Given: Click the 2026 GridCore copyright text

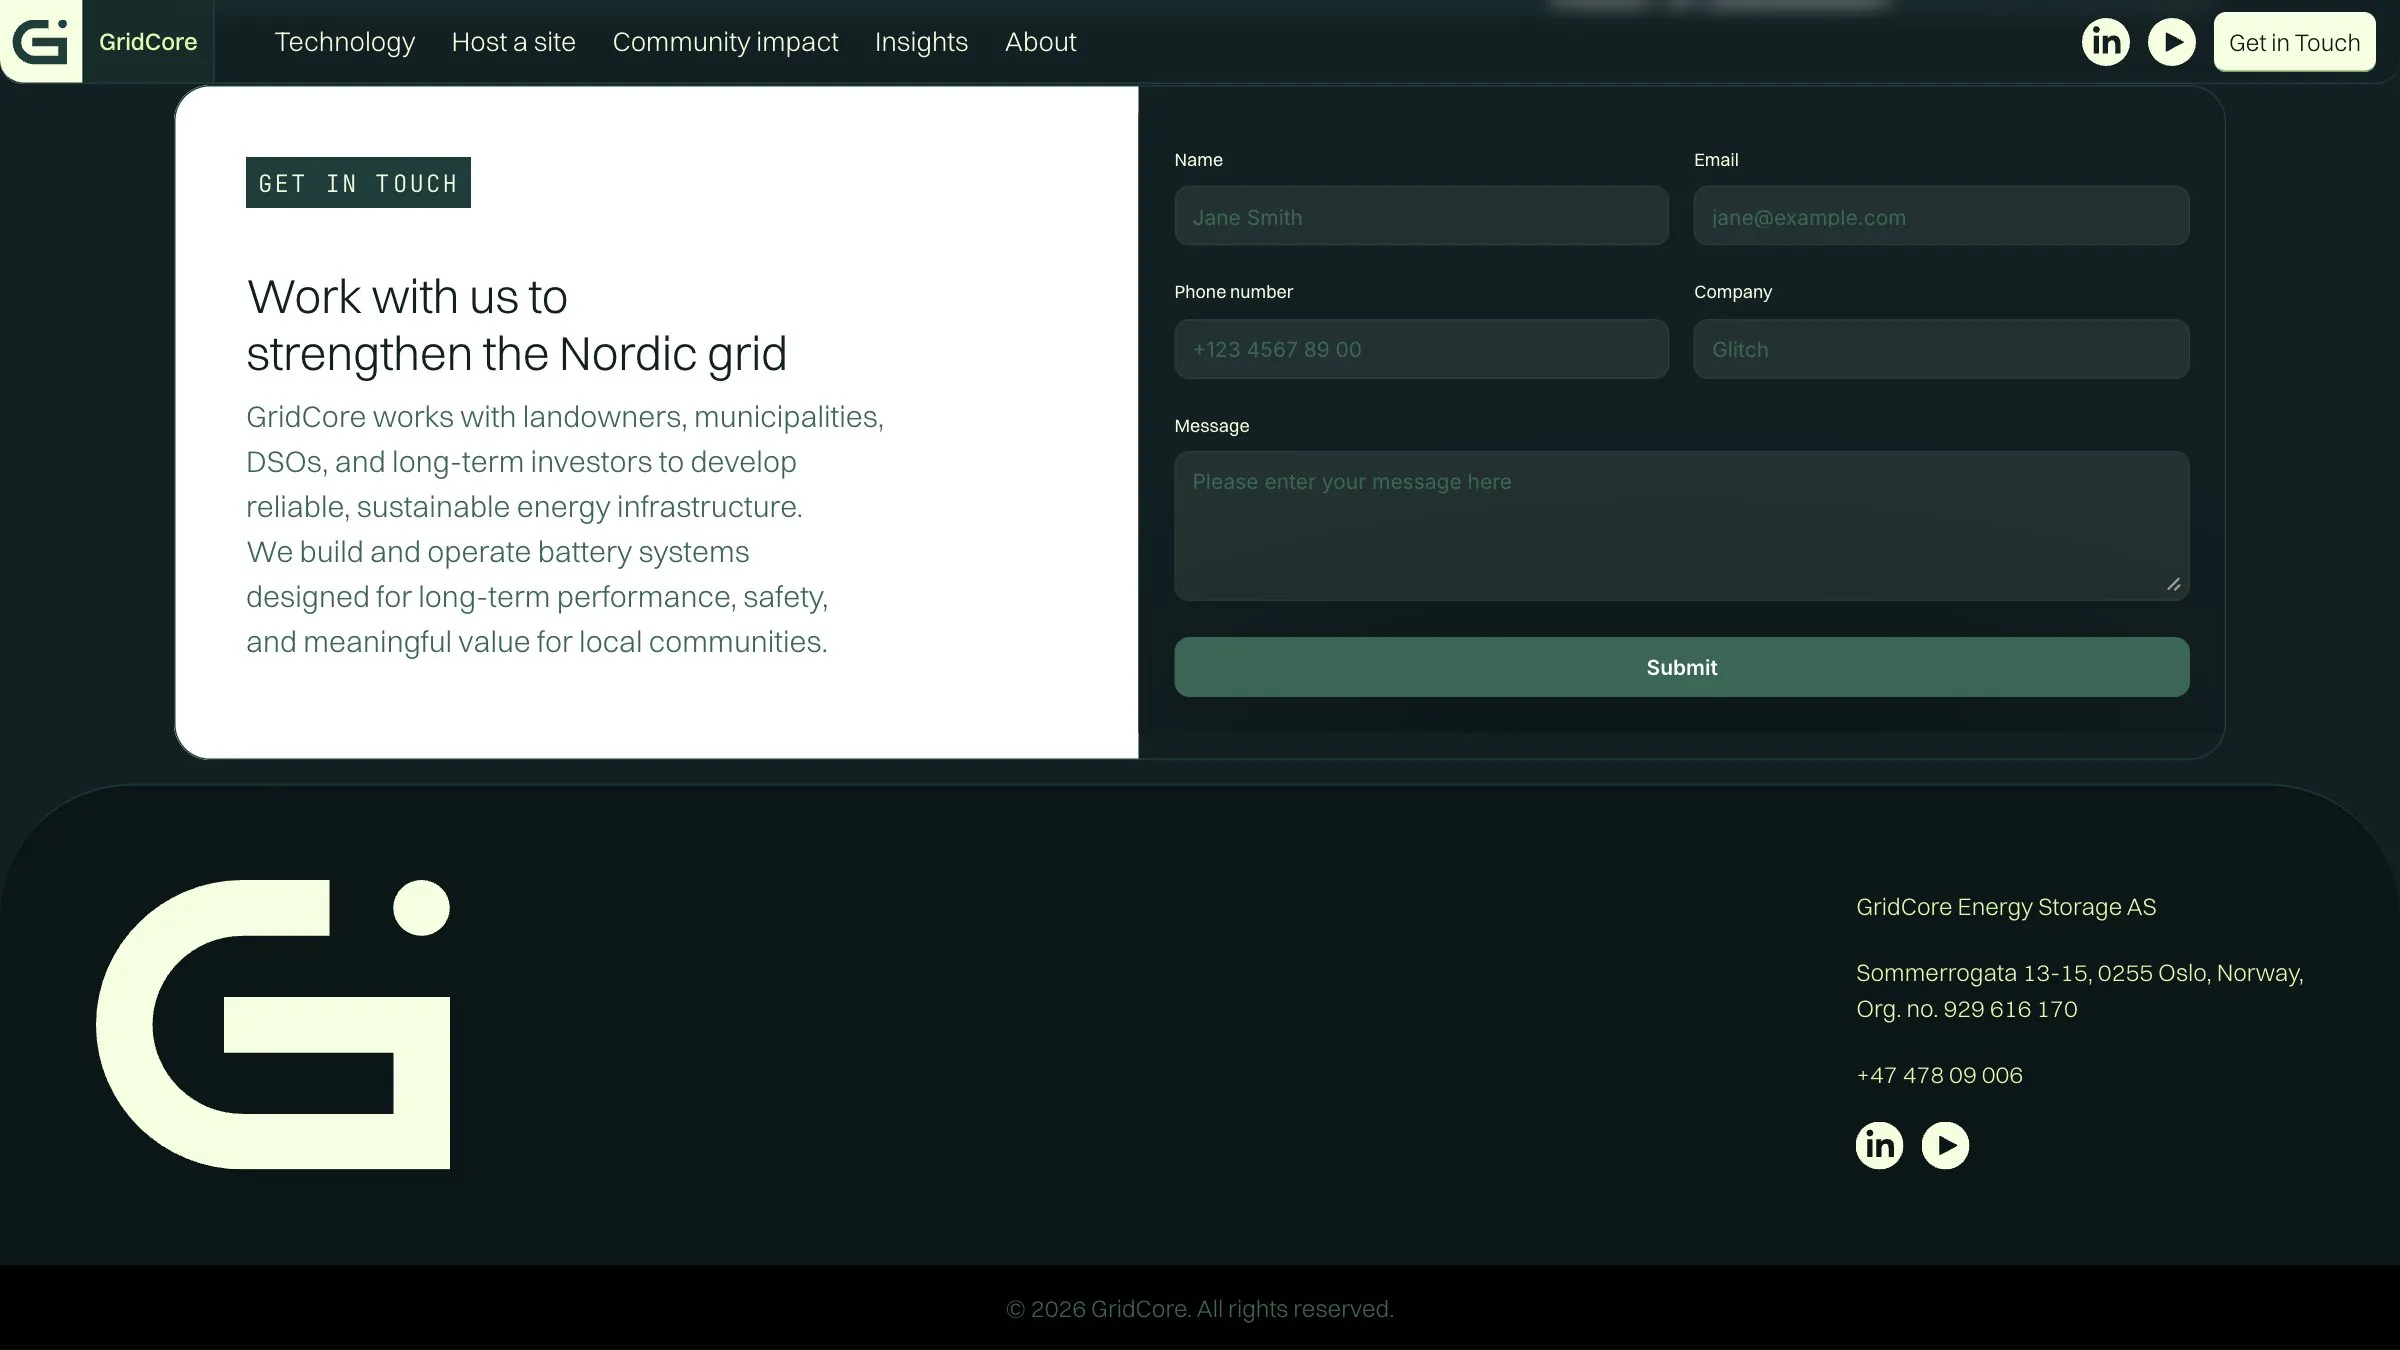Looking at the screenshot, I should [1199, 1309].
